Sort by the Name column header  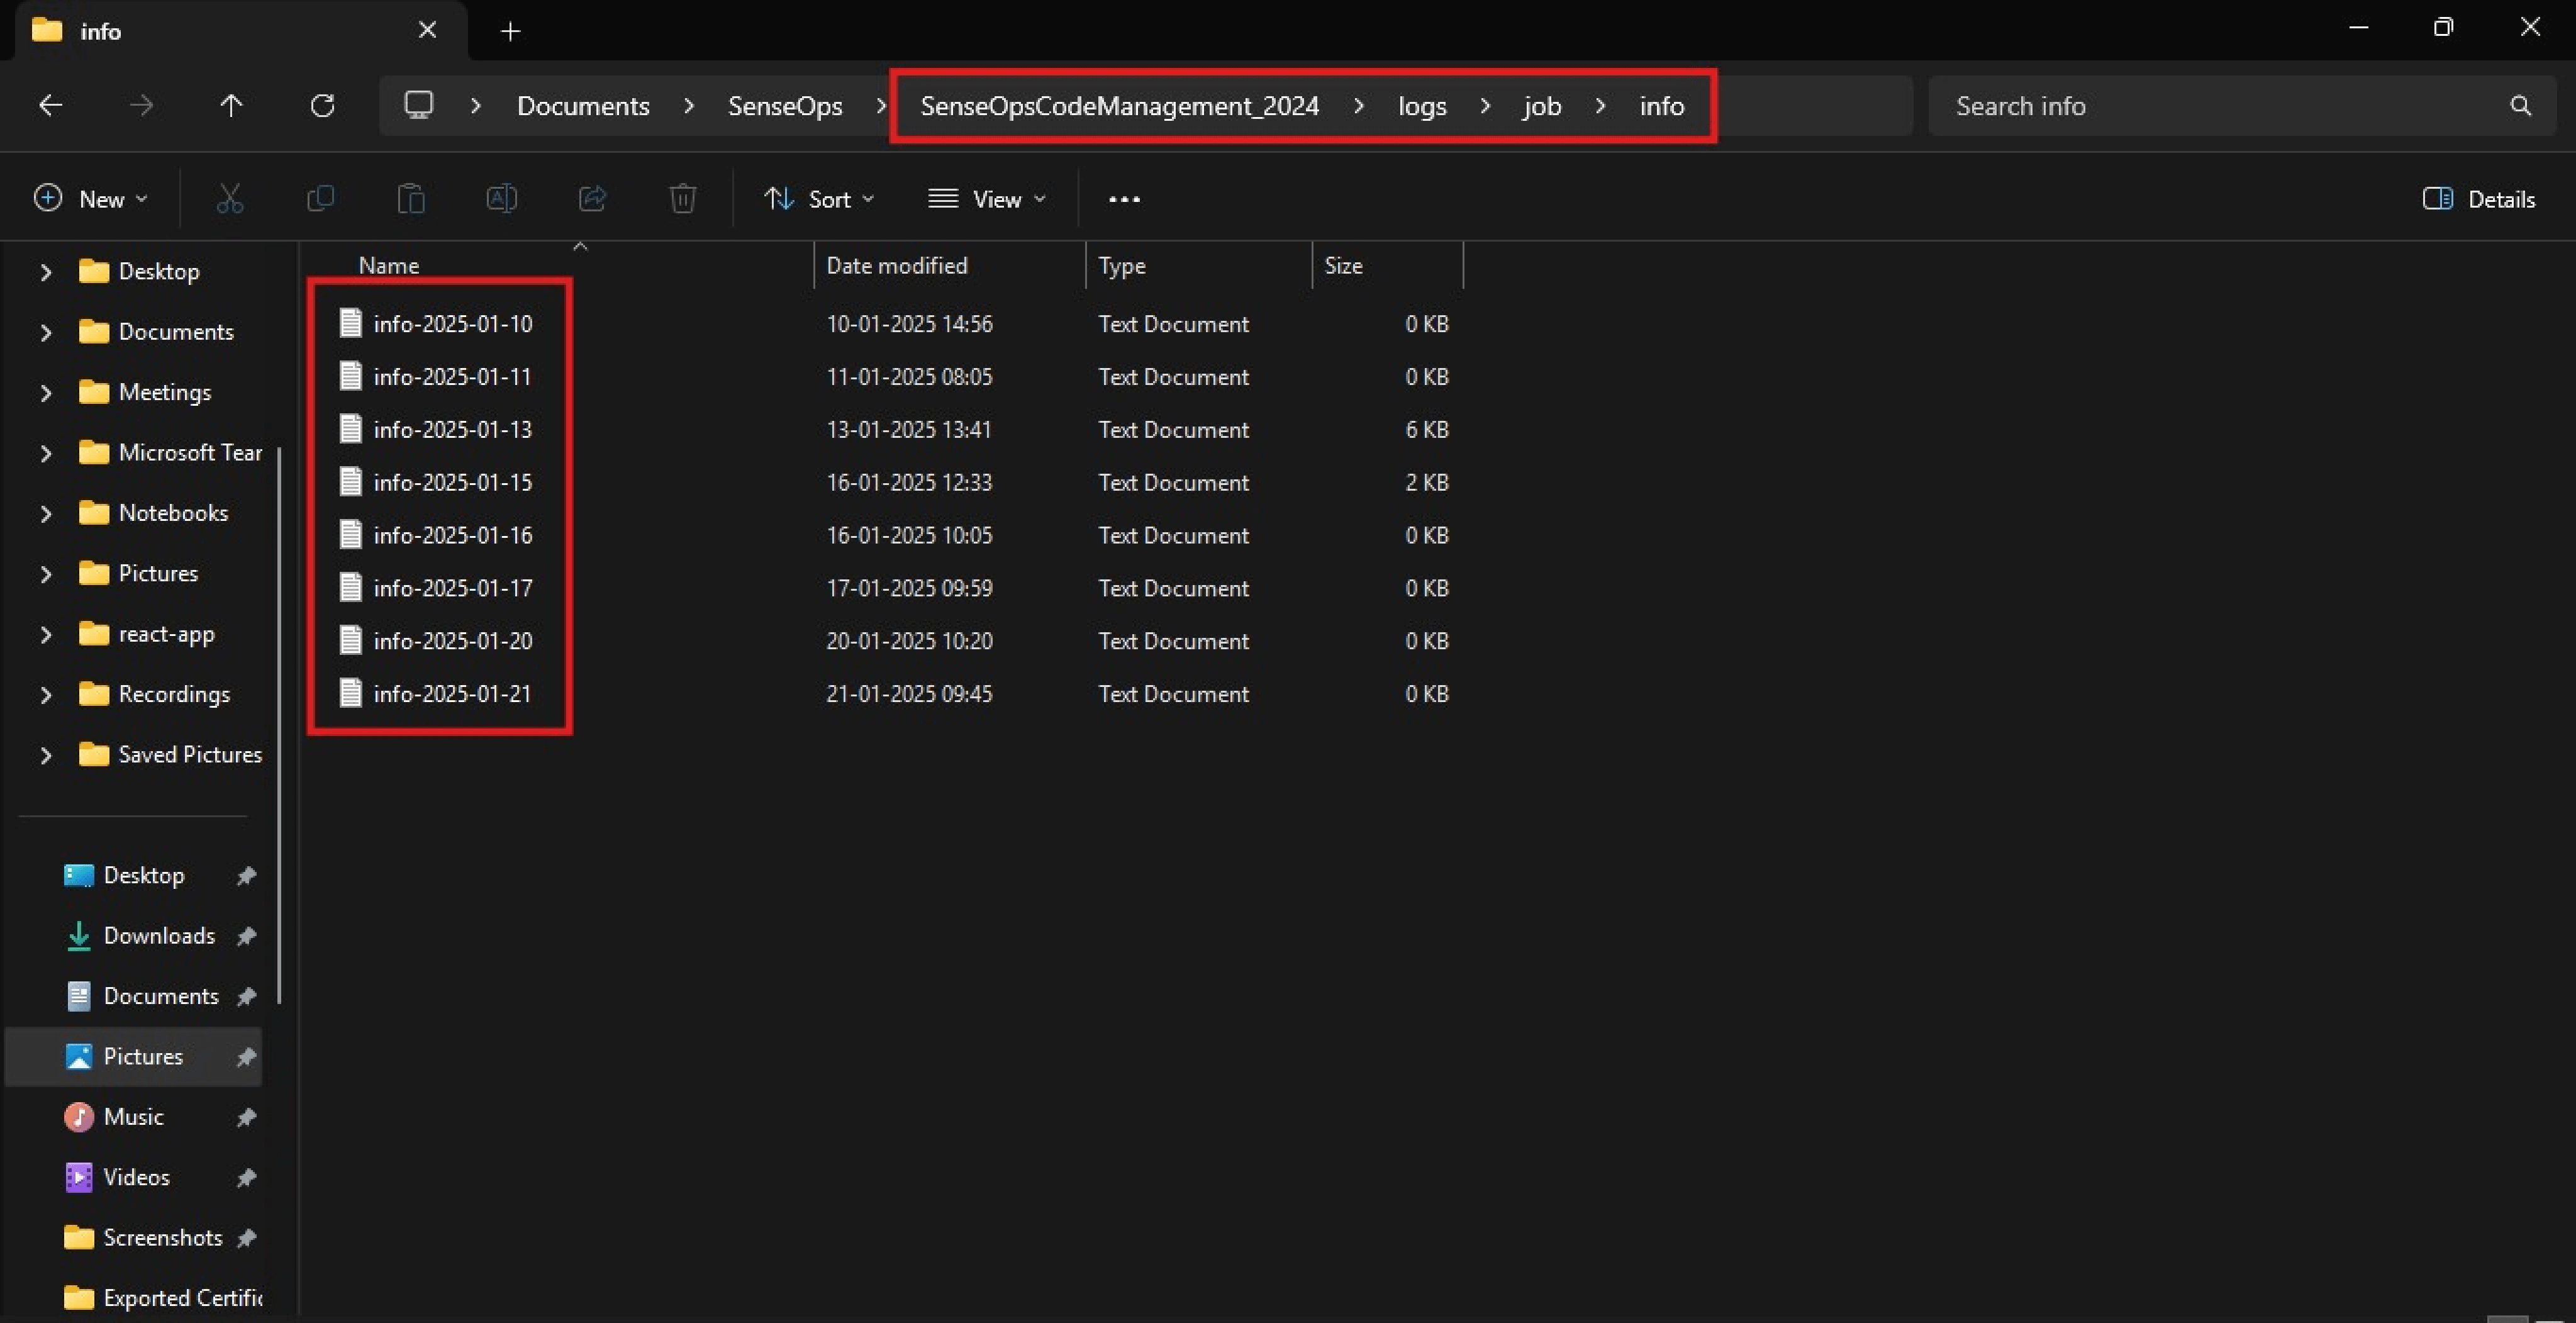coord(388,265)
